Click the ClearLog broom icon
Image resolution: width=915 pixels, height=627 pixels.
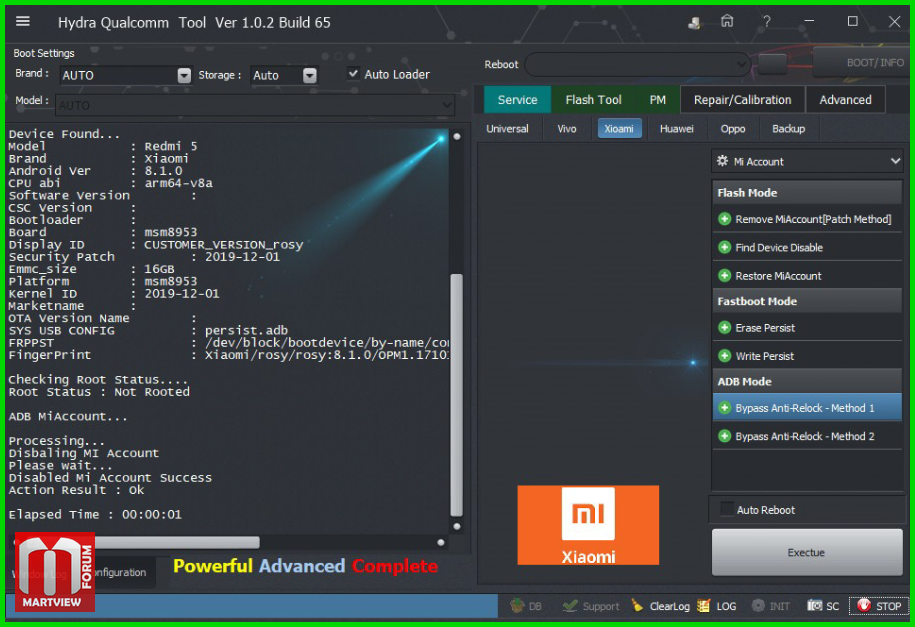(x=638, y=606)
